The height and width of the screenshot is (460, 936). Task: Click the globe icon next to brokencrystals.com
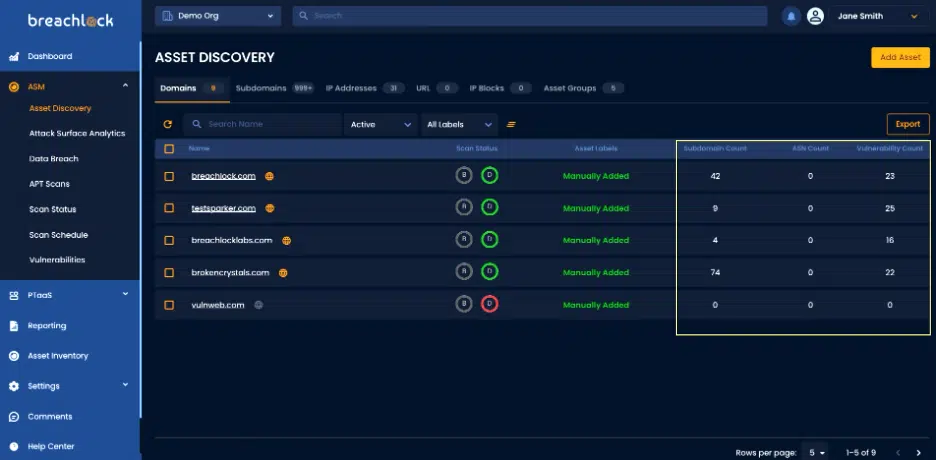pyautogui.click(x=283, y=273)
